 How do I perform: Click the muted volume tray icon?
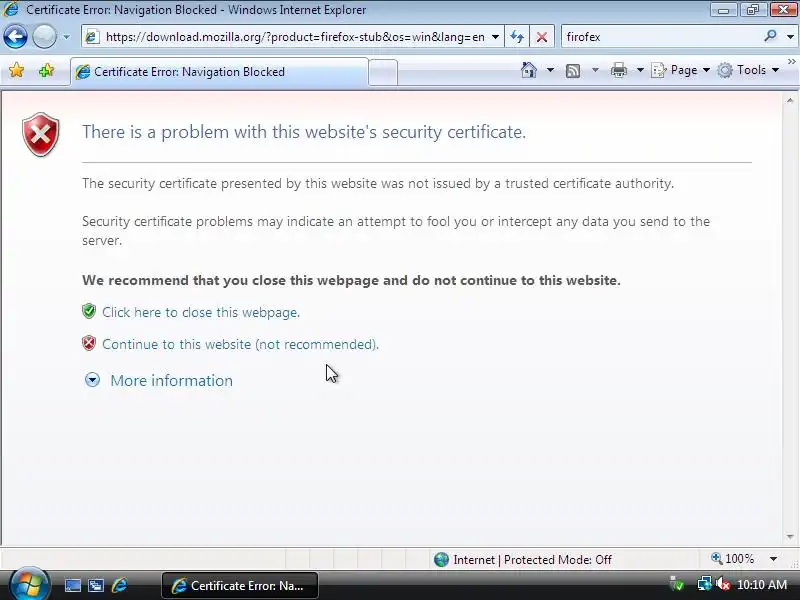pyautogui.click(x=722, y=584)
